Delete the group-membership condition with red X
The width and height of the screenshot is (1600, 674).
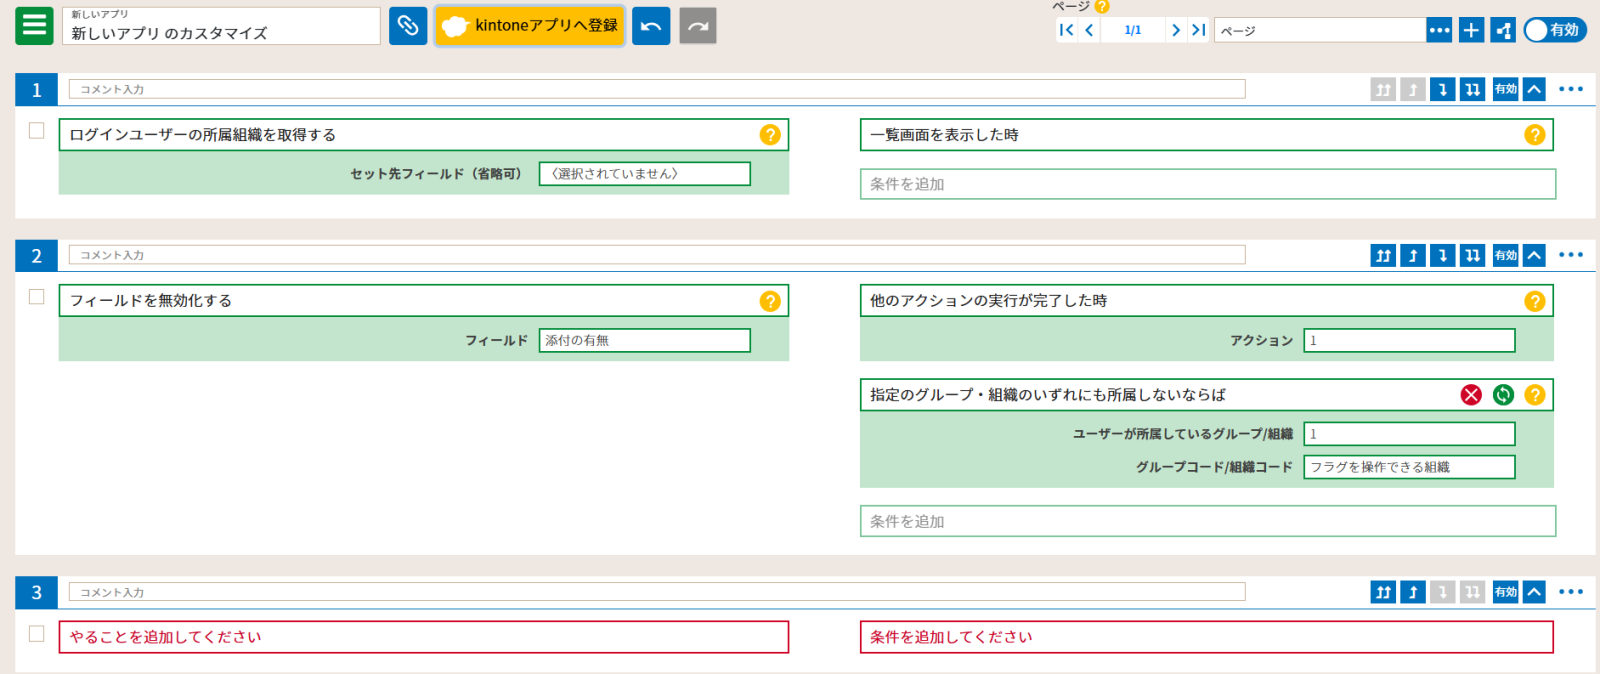[1471, 395]
